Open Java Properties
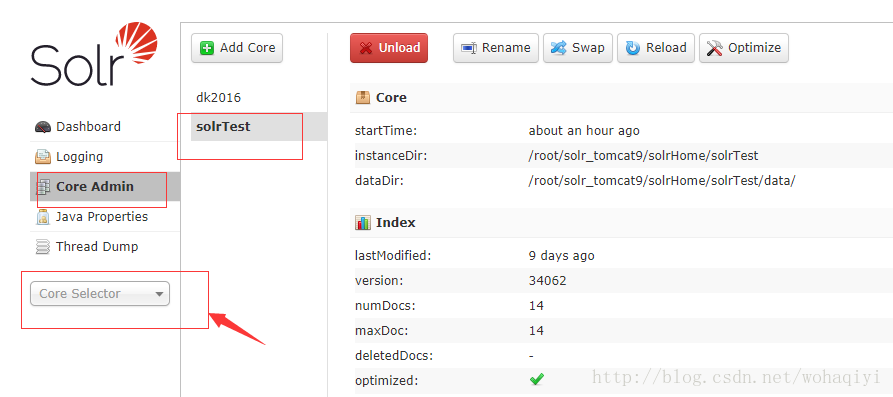 click(105, 217)
